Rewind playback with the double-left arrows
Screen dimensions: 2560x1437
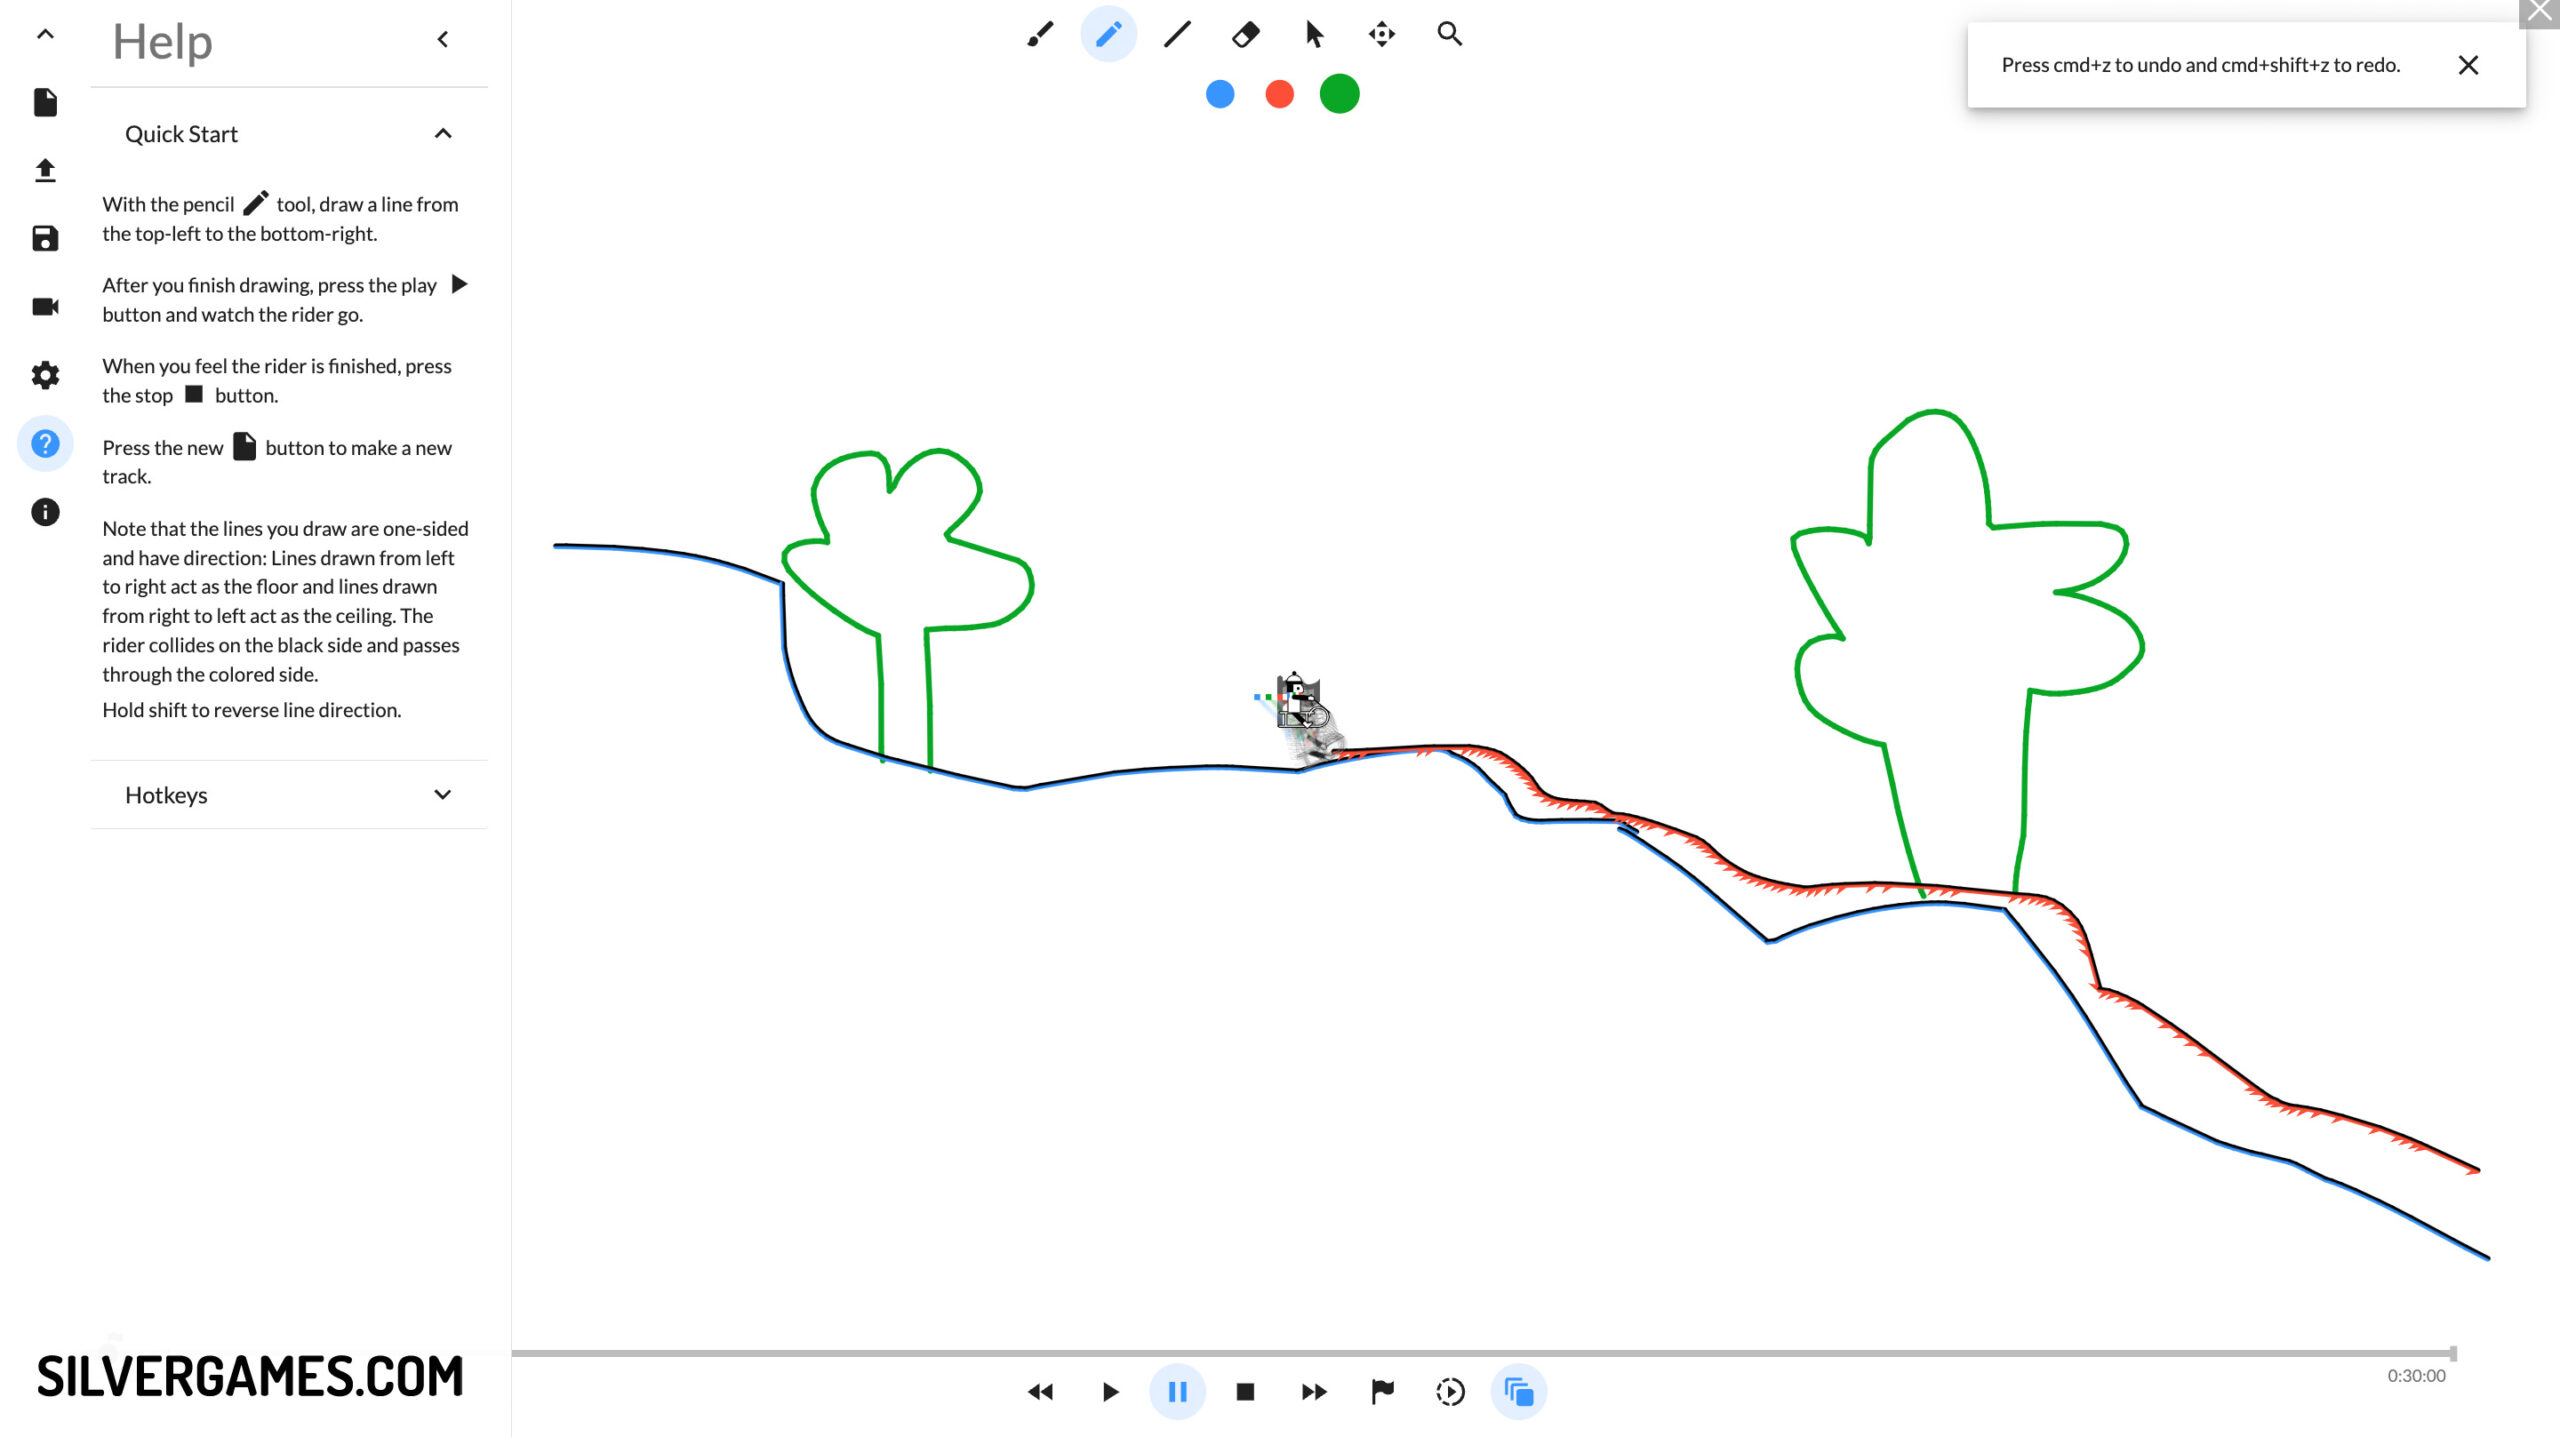(x=1040, y=1392)
